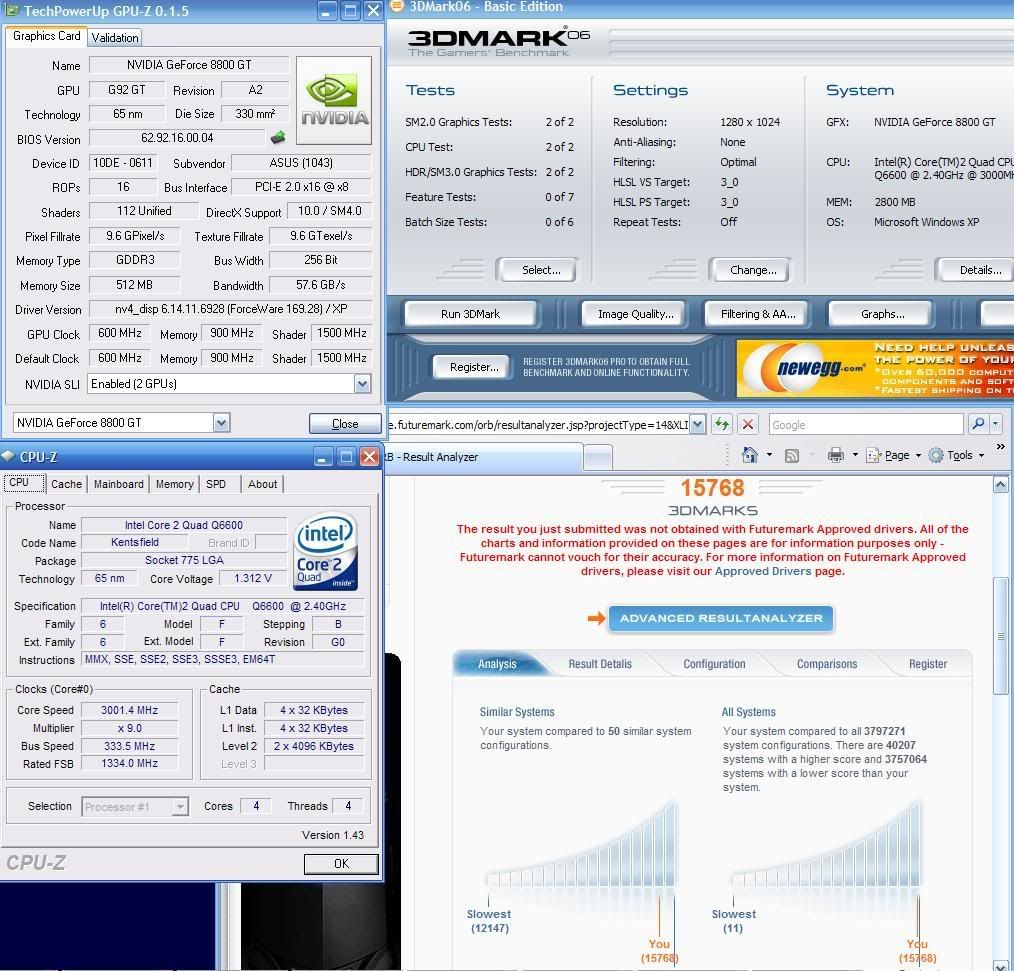Click the BIOS save chip icon
Screen dimensions: 1014x971
point(278,138)
